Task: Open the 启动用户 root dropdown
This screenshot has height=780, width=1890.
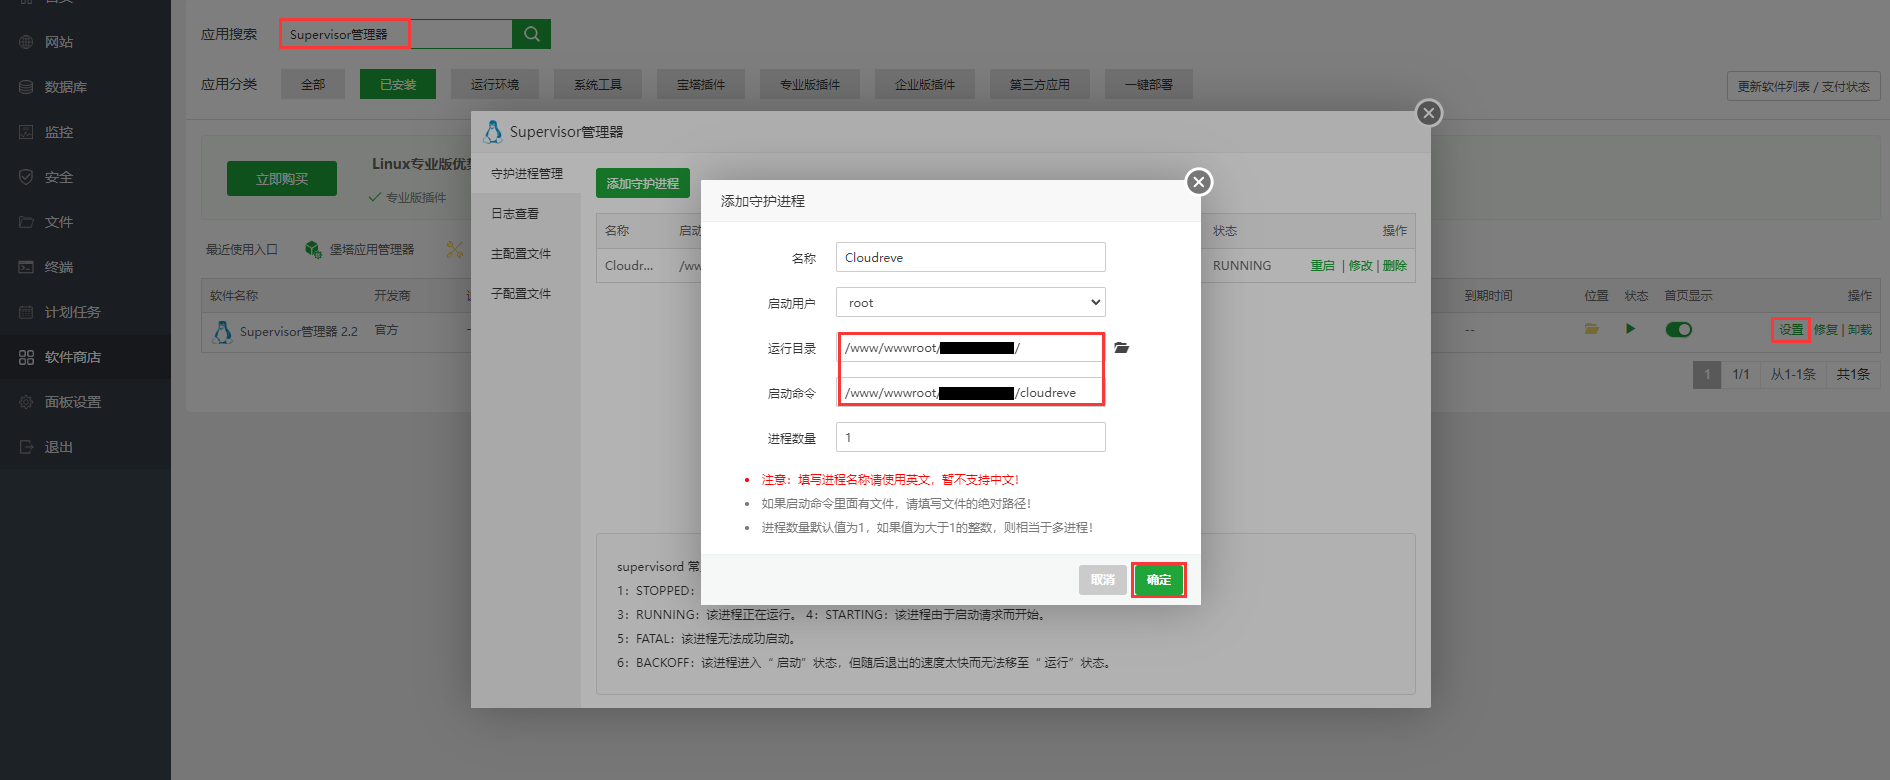Action: coord(970,302)
